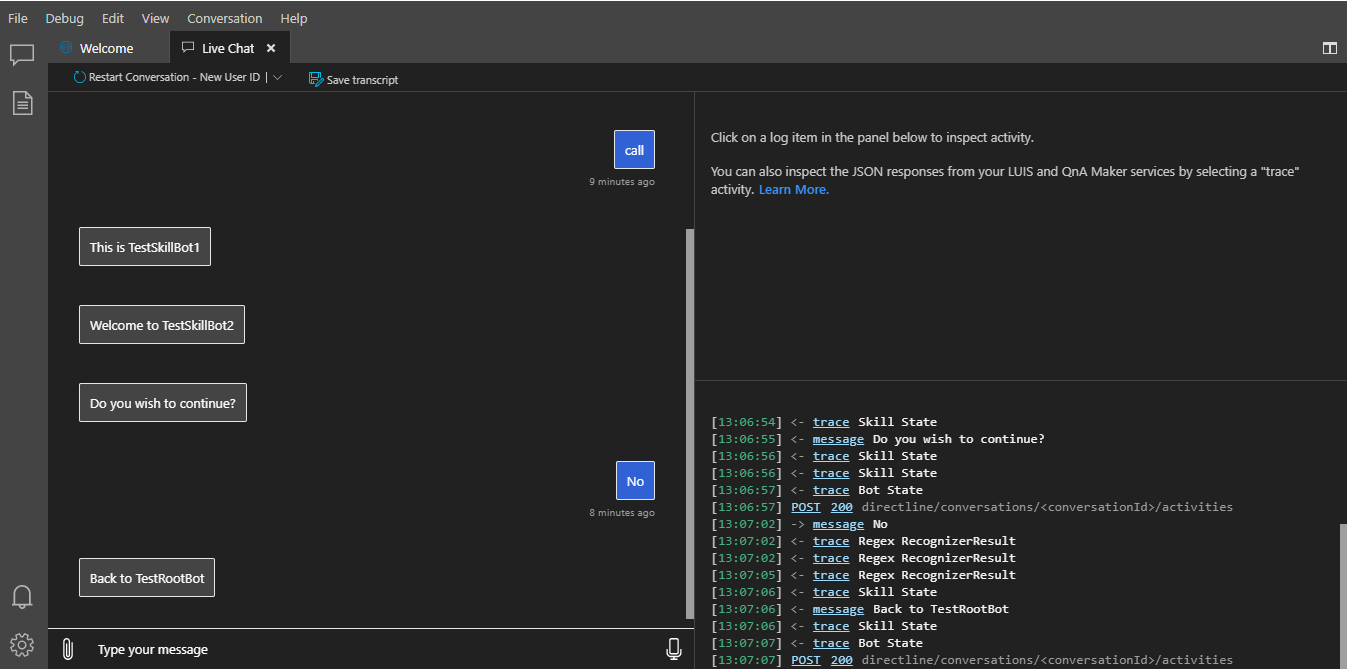Activate the microphone icon
The image size is (1347, 669).
(x=674, y=648)
